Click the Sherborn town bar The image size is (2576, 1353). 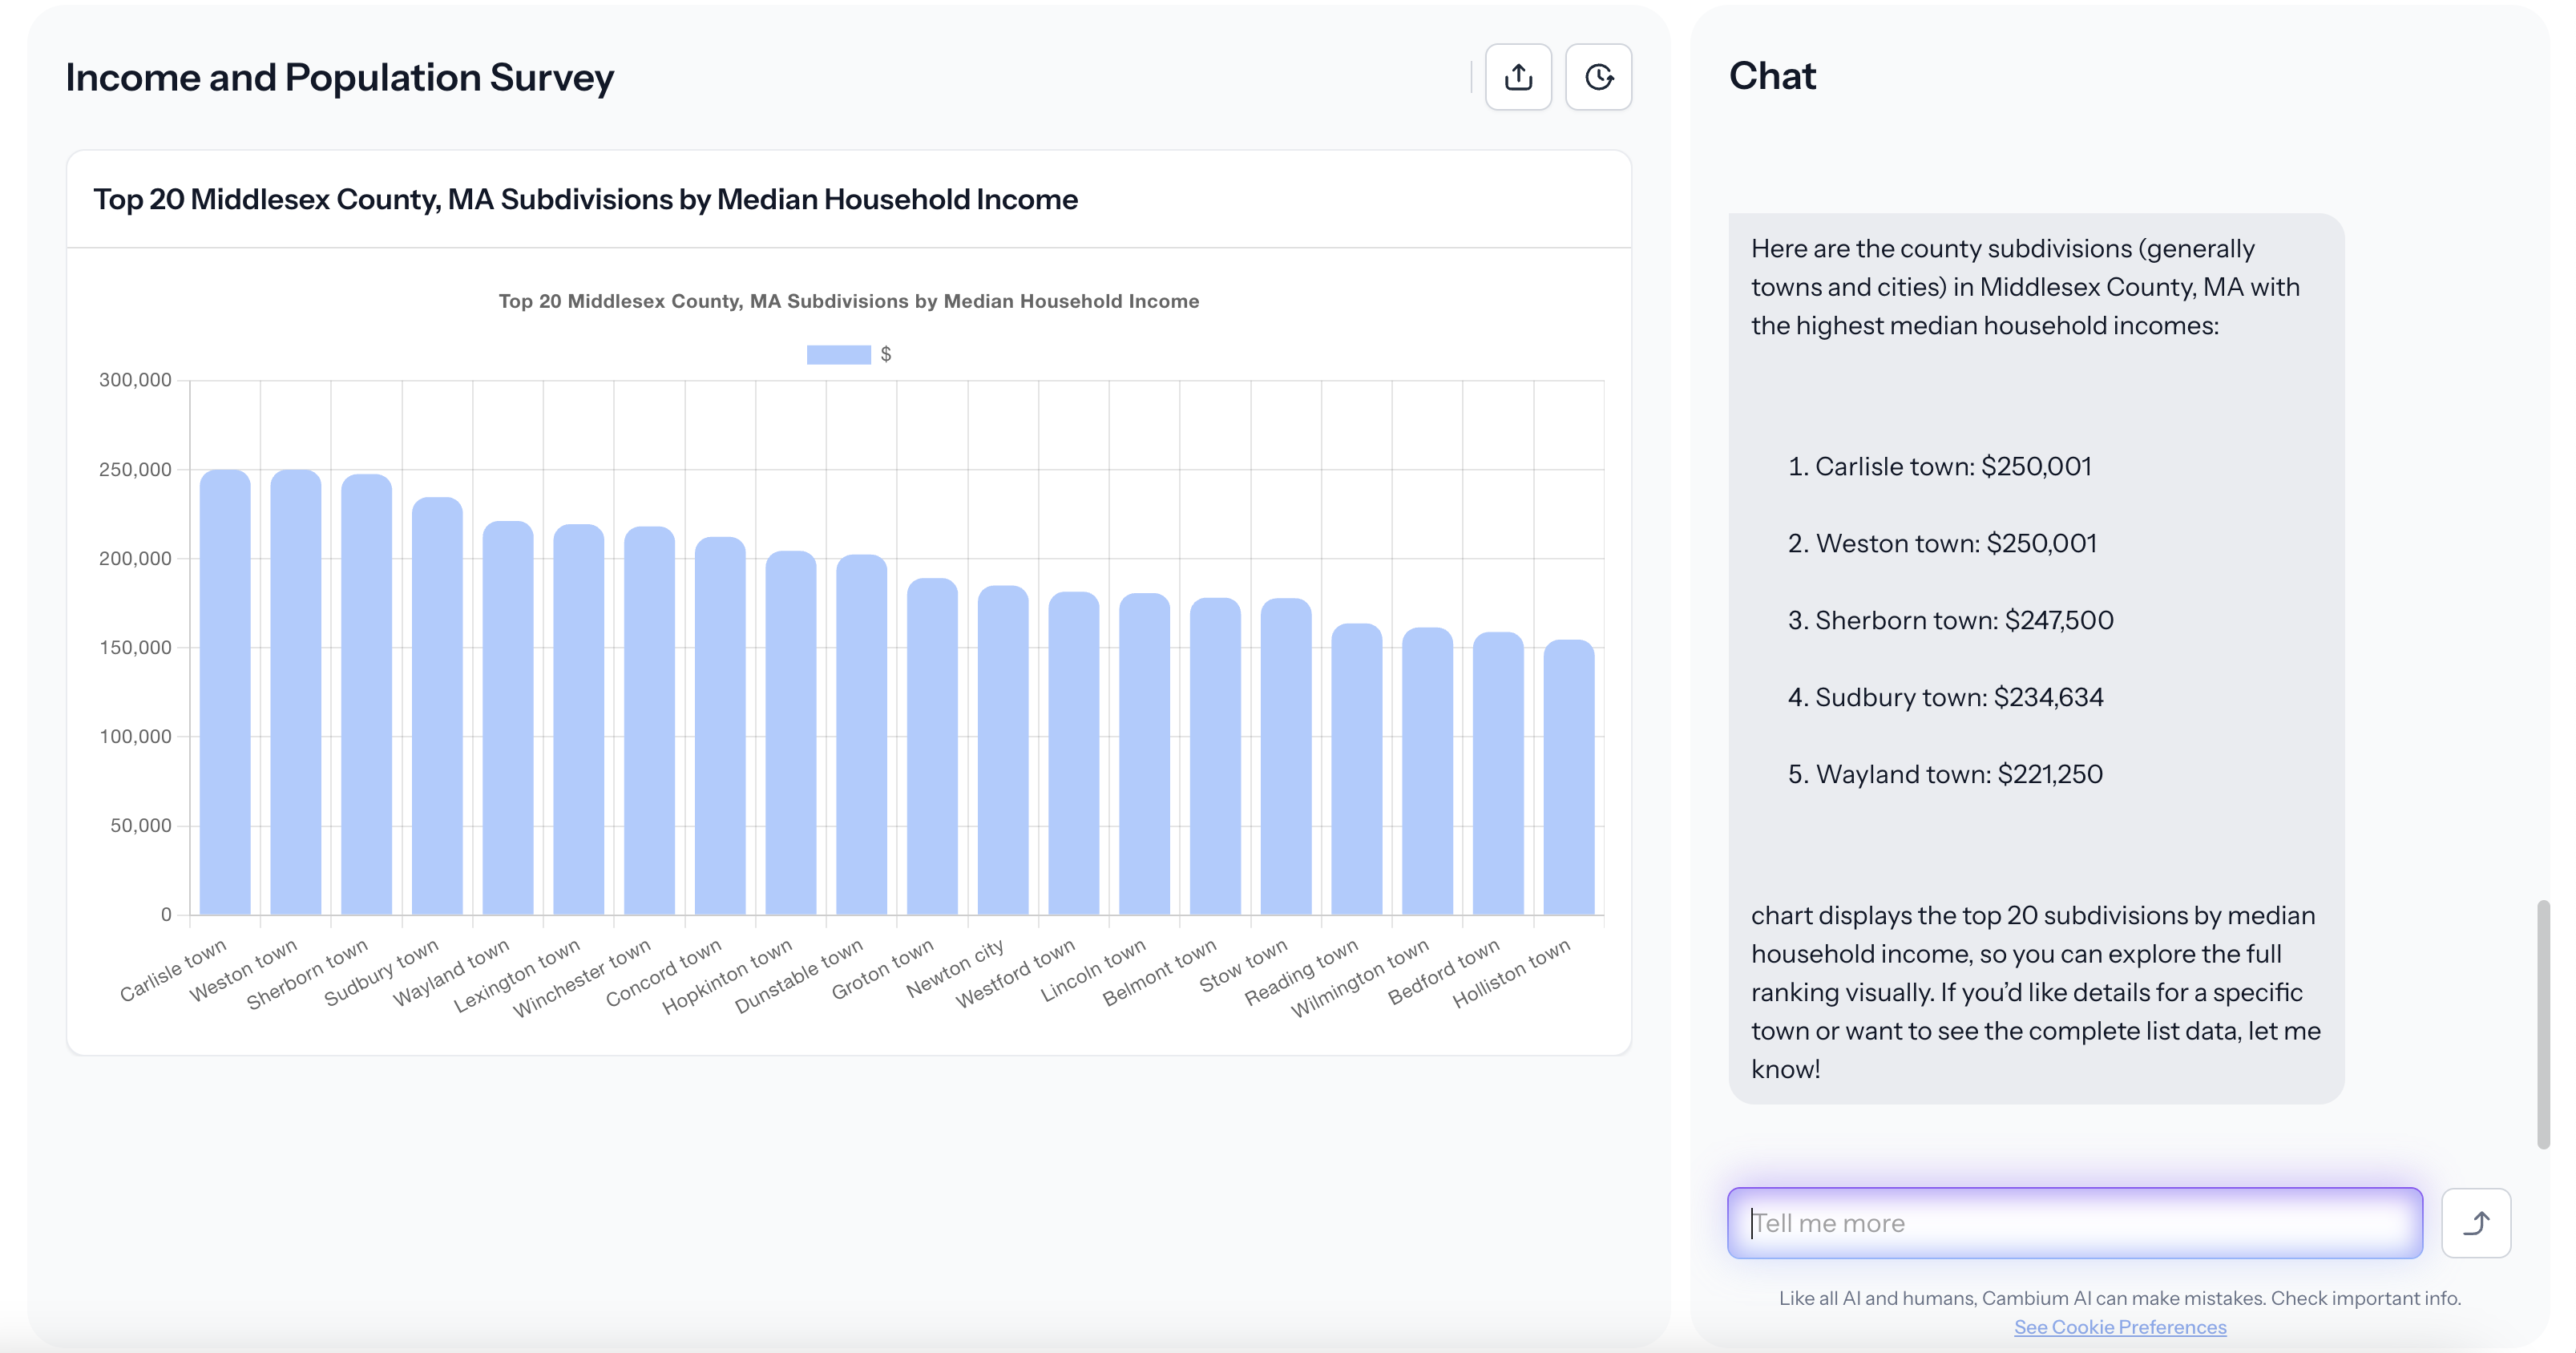366,694
